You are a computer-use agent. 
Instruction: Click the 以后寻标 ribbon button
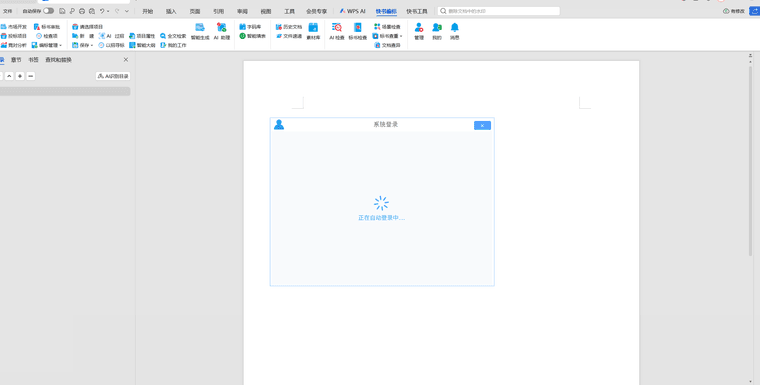coord(111,45)
